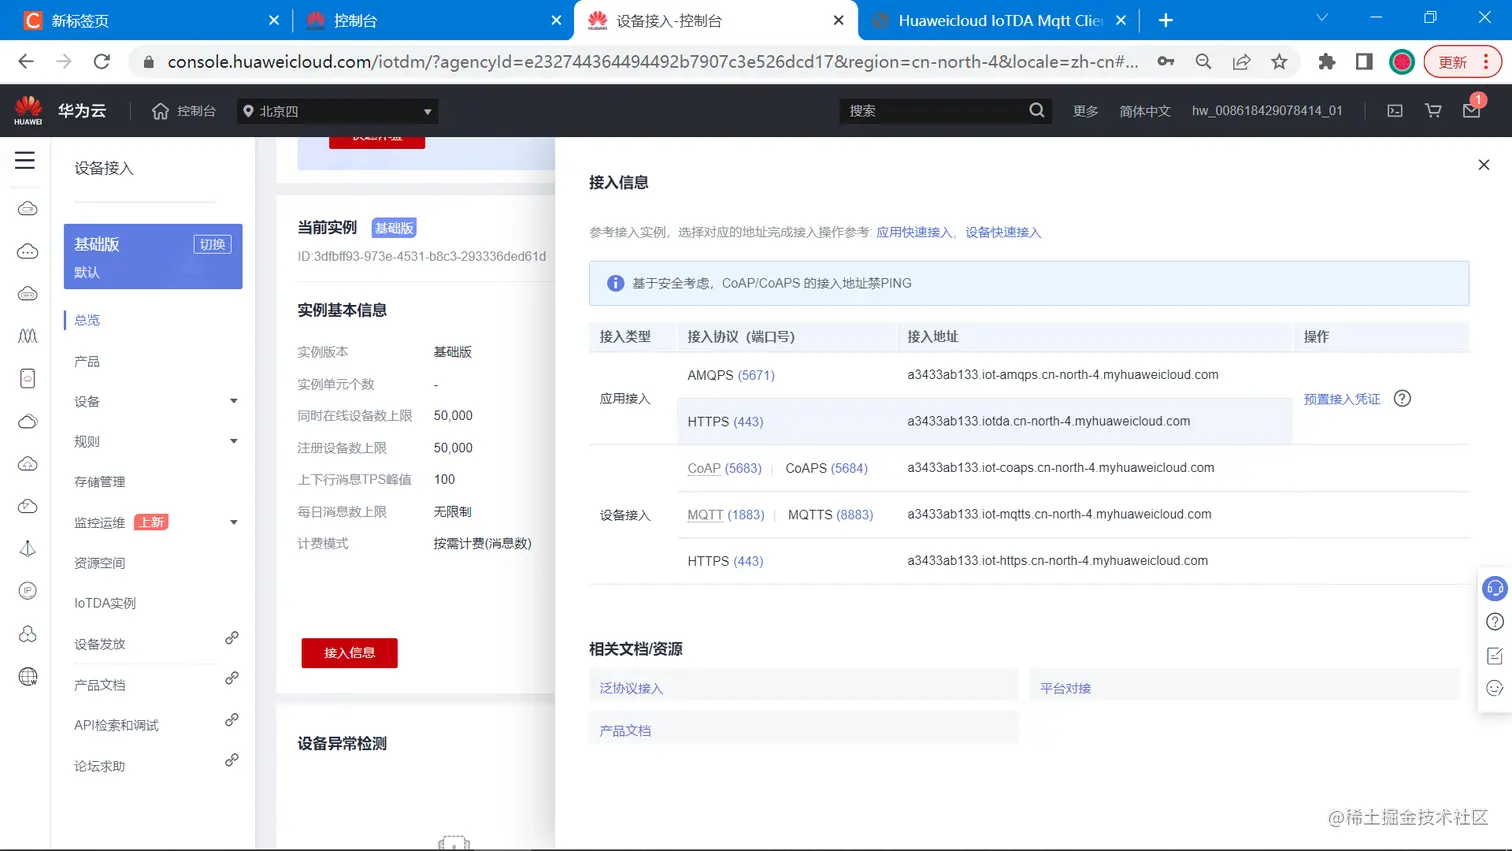Viewport: 1512px width, 851px height.
Task: Click the 预置接入凭证 link
Action: click(1342, 399)
